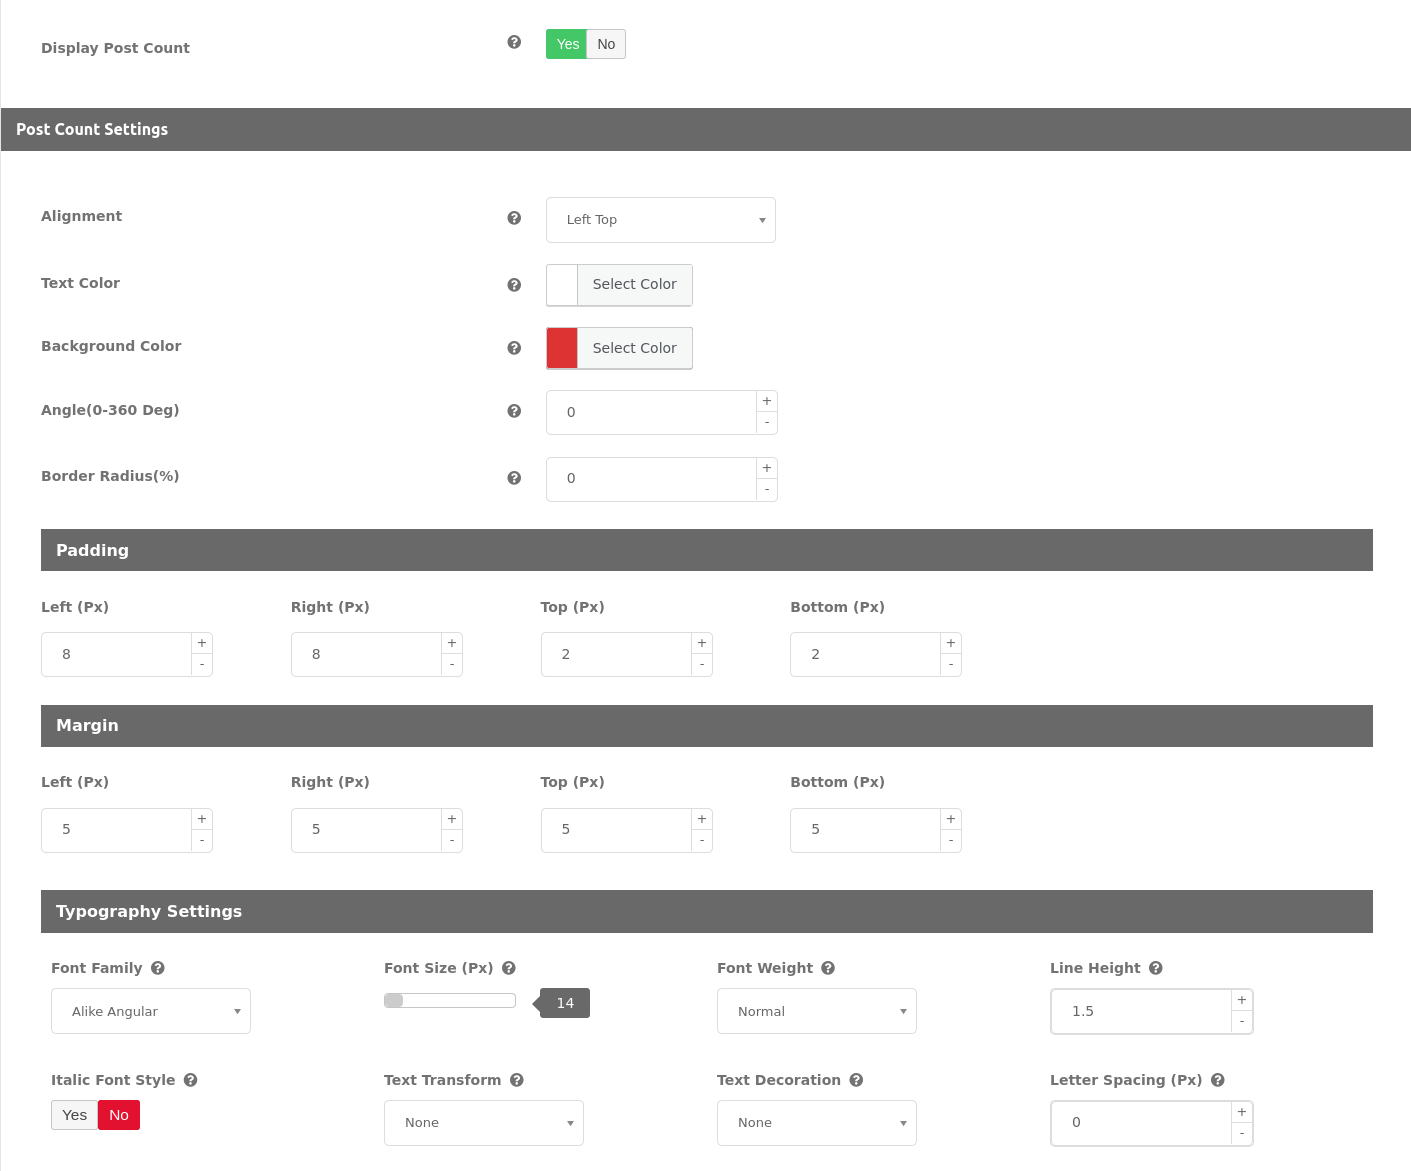Enable Italic Font Style with Yes
Screen dimensions: 1411x1171
[75, 1115]
